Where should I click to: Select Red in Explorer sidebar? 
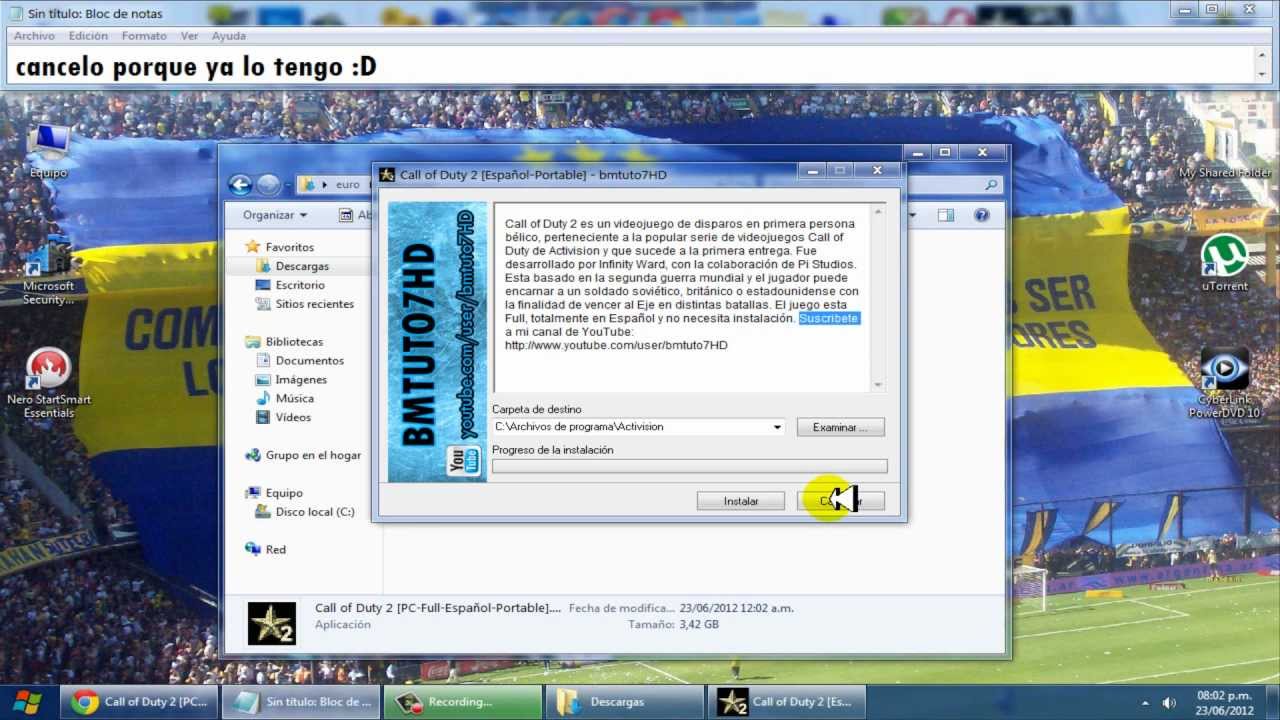(x=276, y=549)
